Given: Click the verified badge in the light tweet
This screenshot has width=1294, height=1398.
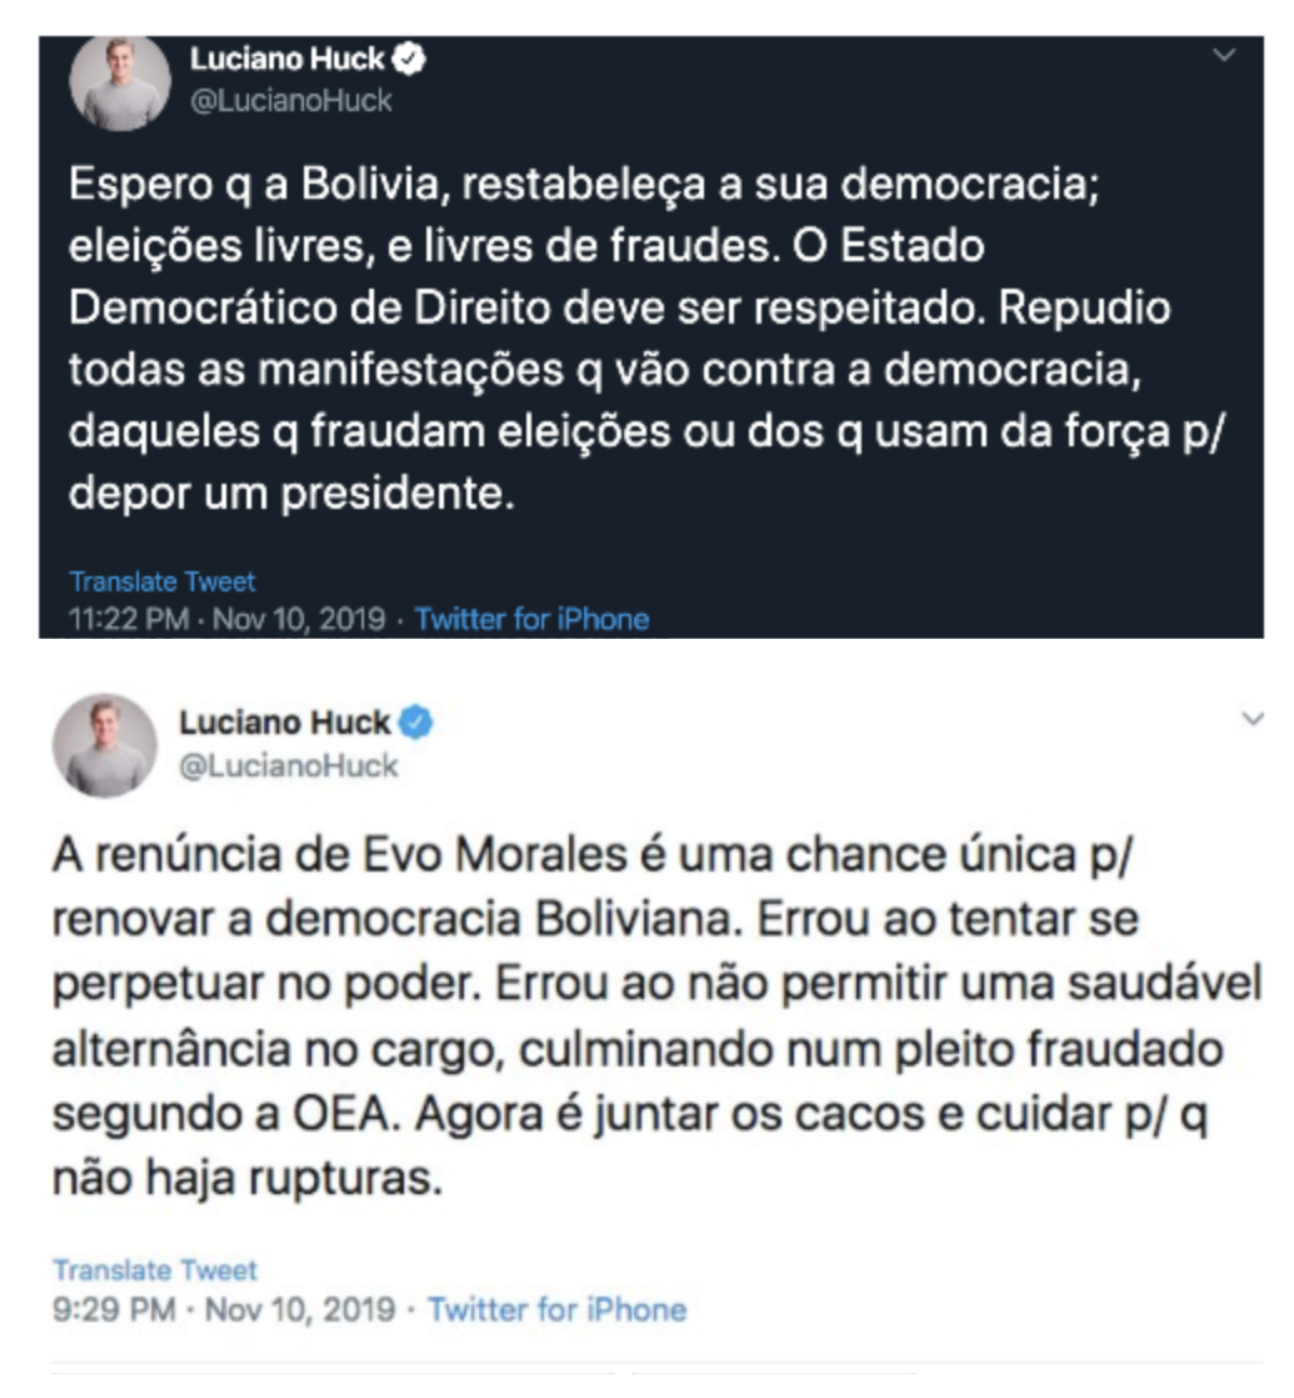Looking at the screenshot, I should coord(416,722).
